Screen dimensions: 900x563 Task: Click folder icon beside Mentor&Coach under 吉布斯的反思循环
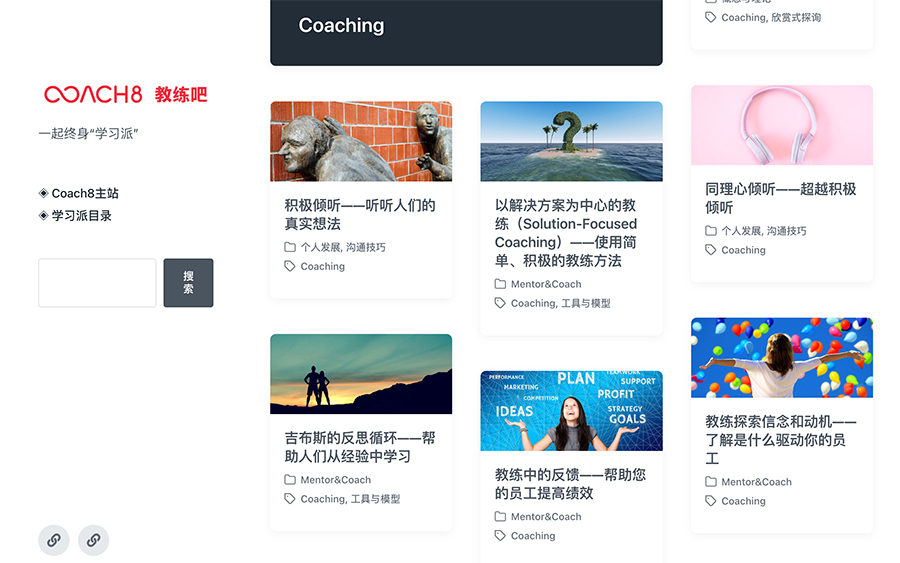click(x=290, y=480)
